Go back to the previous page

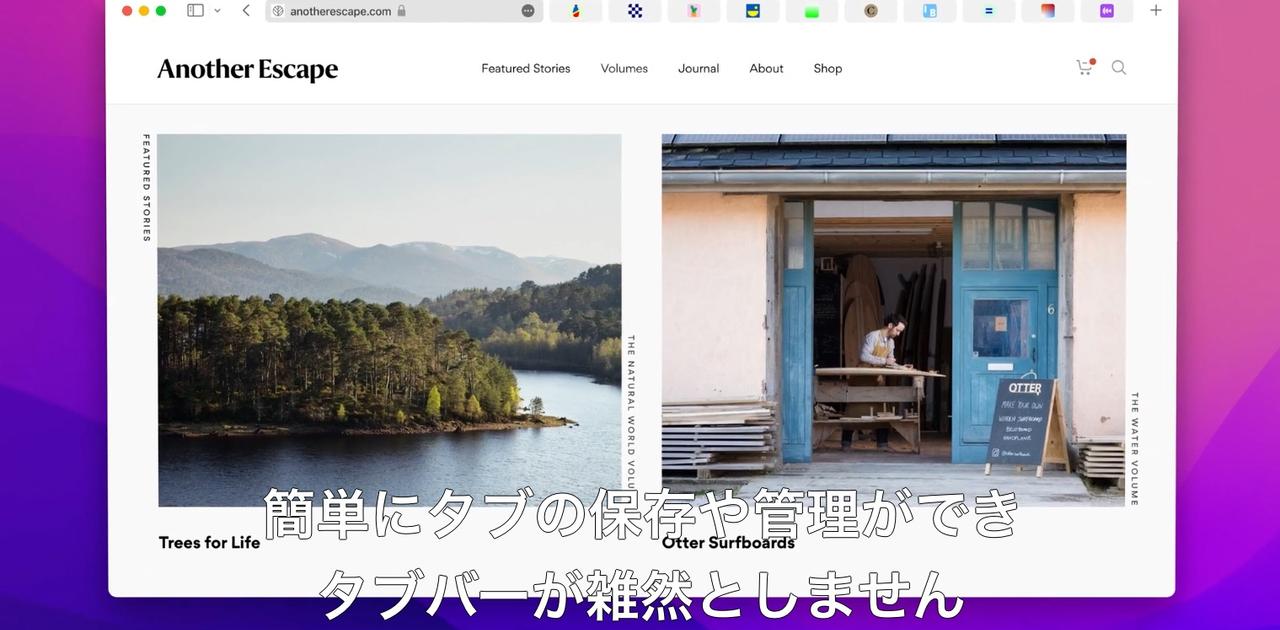pyautogui.click(x=246, y=11)
